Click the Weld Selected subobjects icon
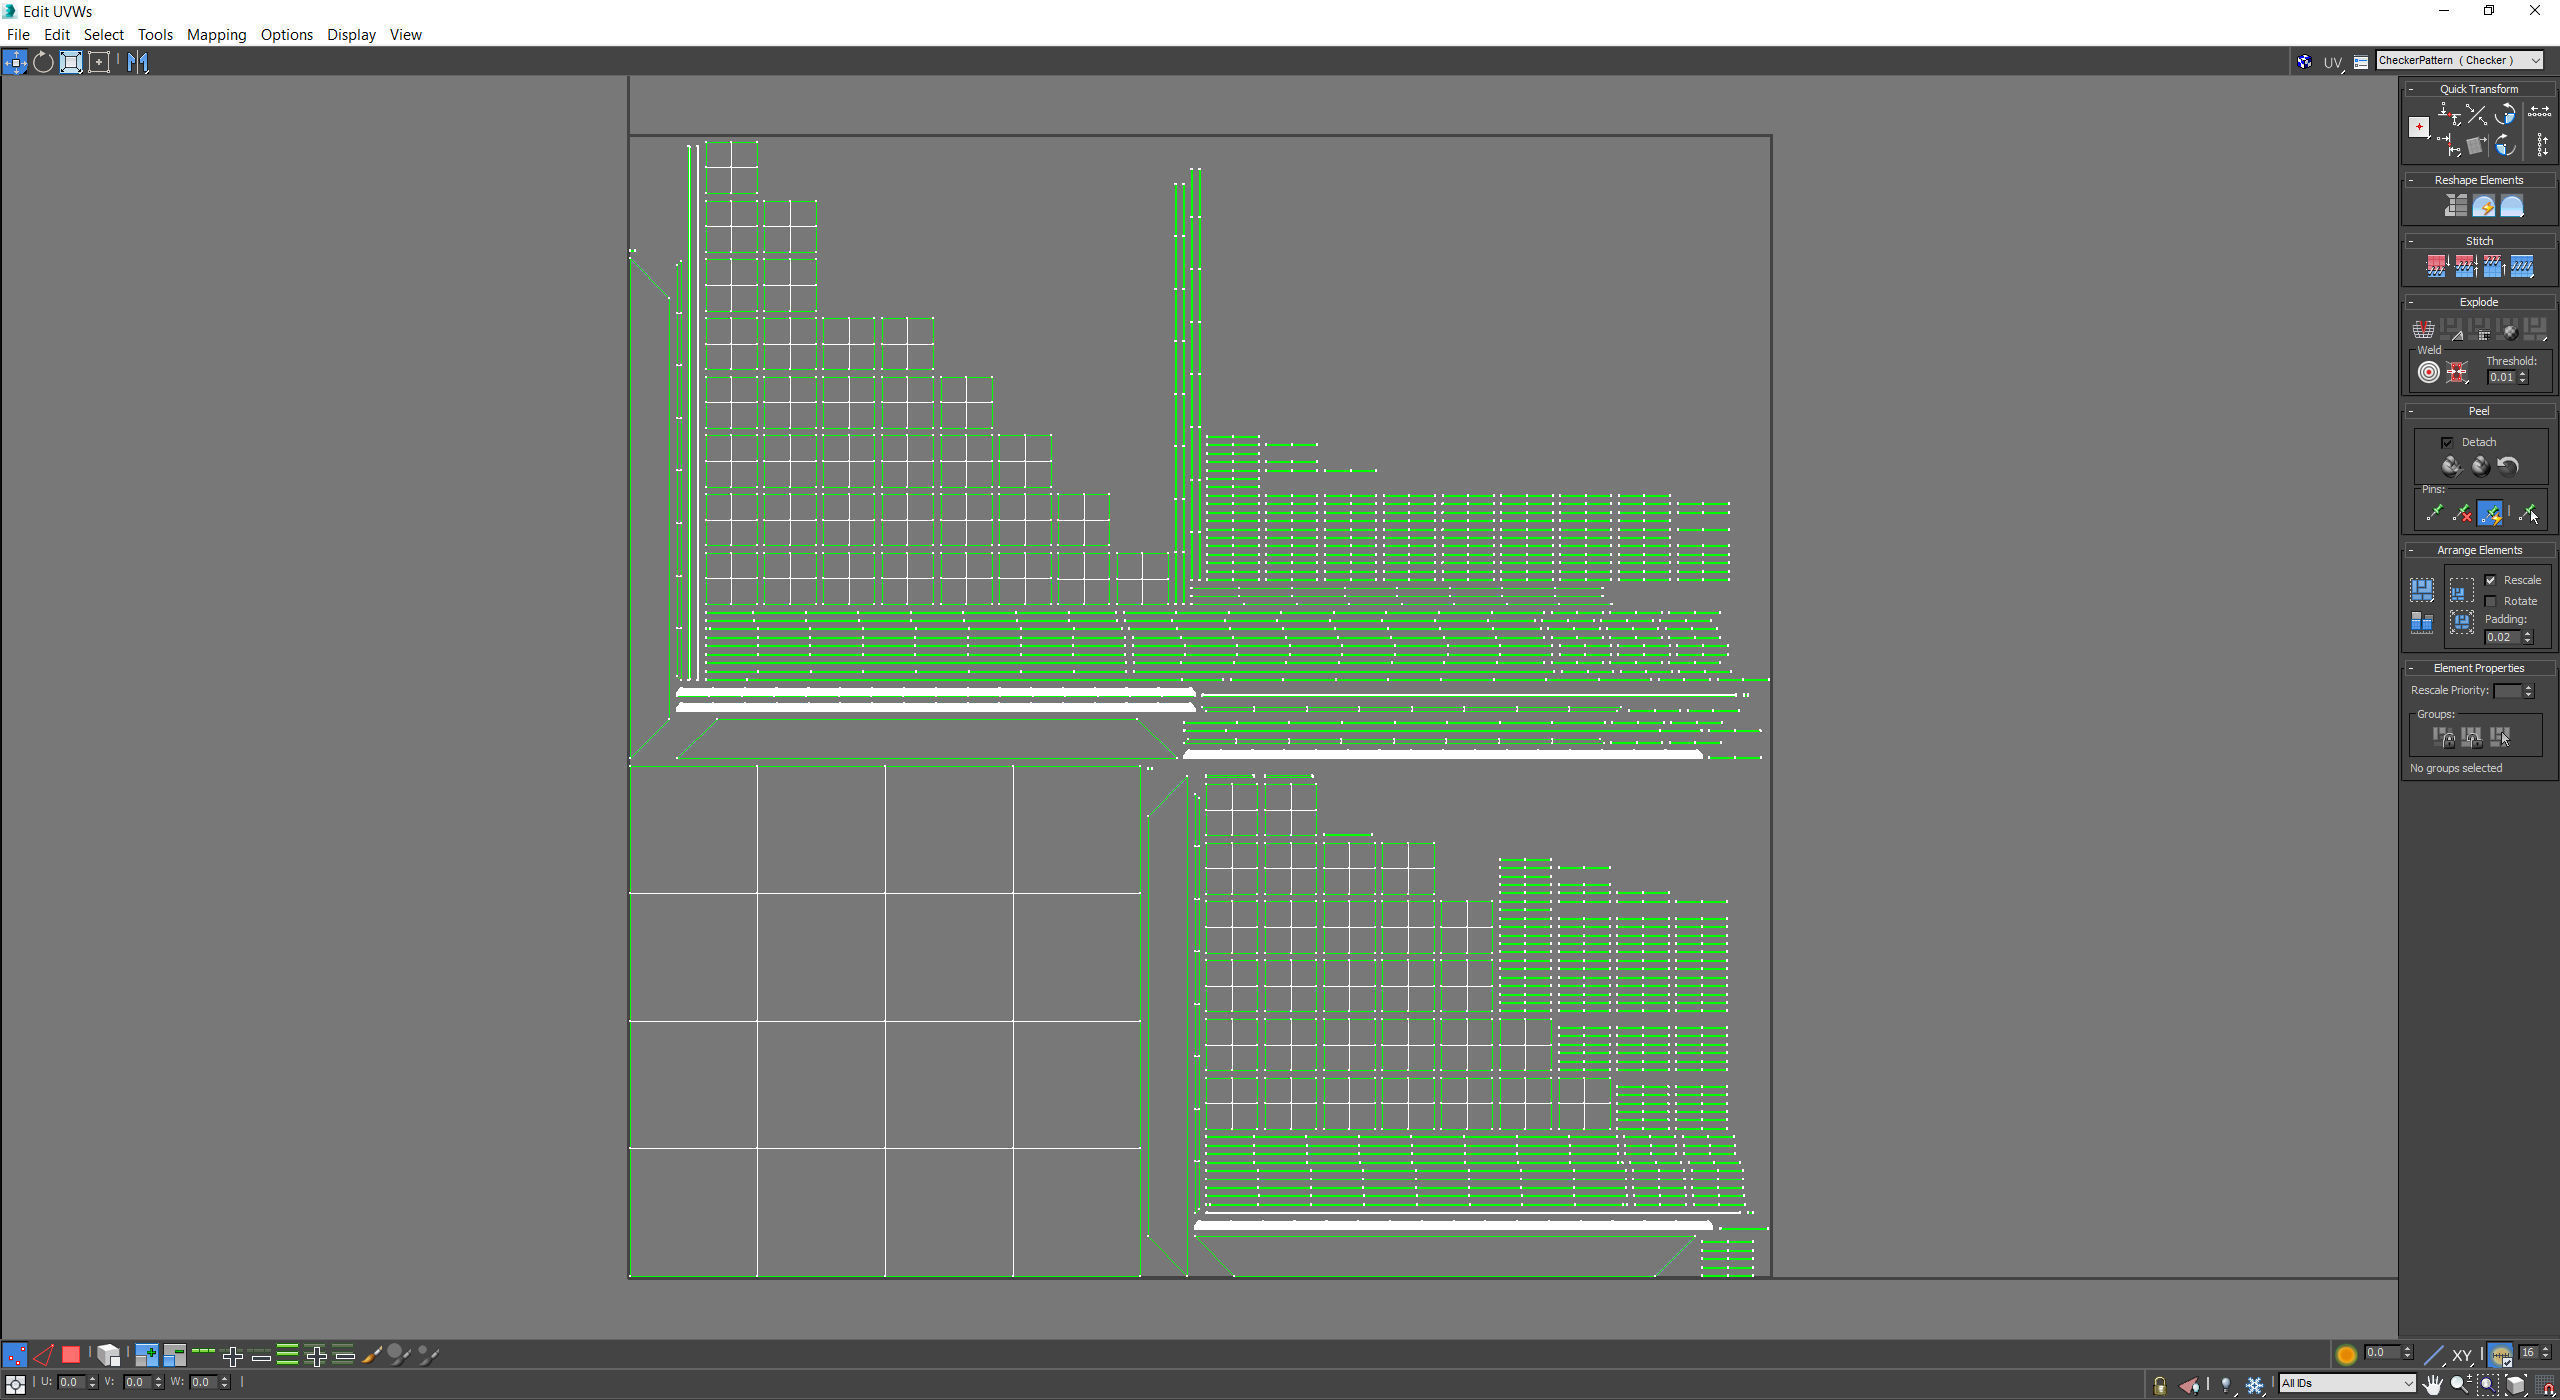The width and height of the screenshot is (2560, 1400). click(2457, 373)
